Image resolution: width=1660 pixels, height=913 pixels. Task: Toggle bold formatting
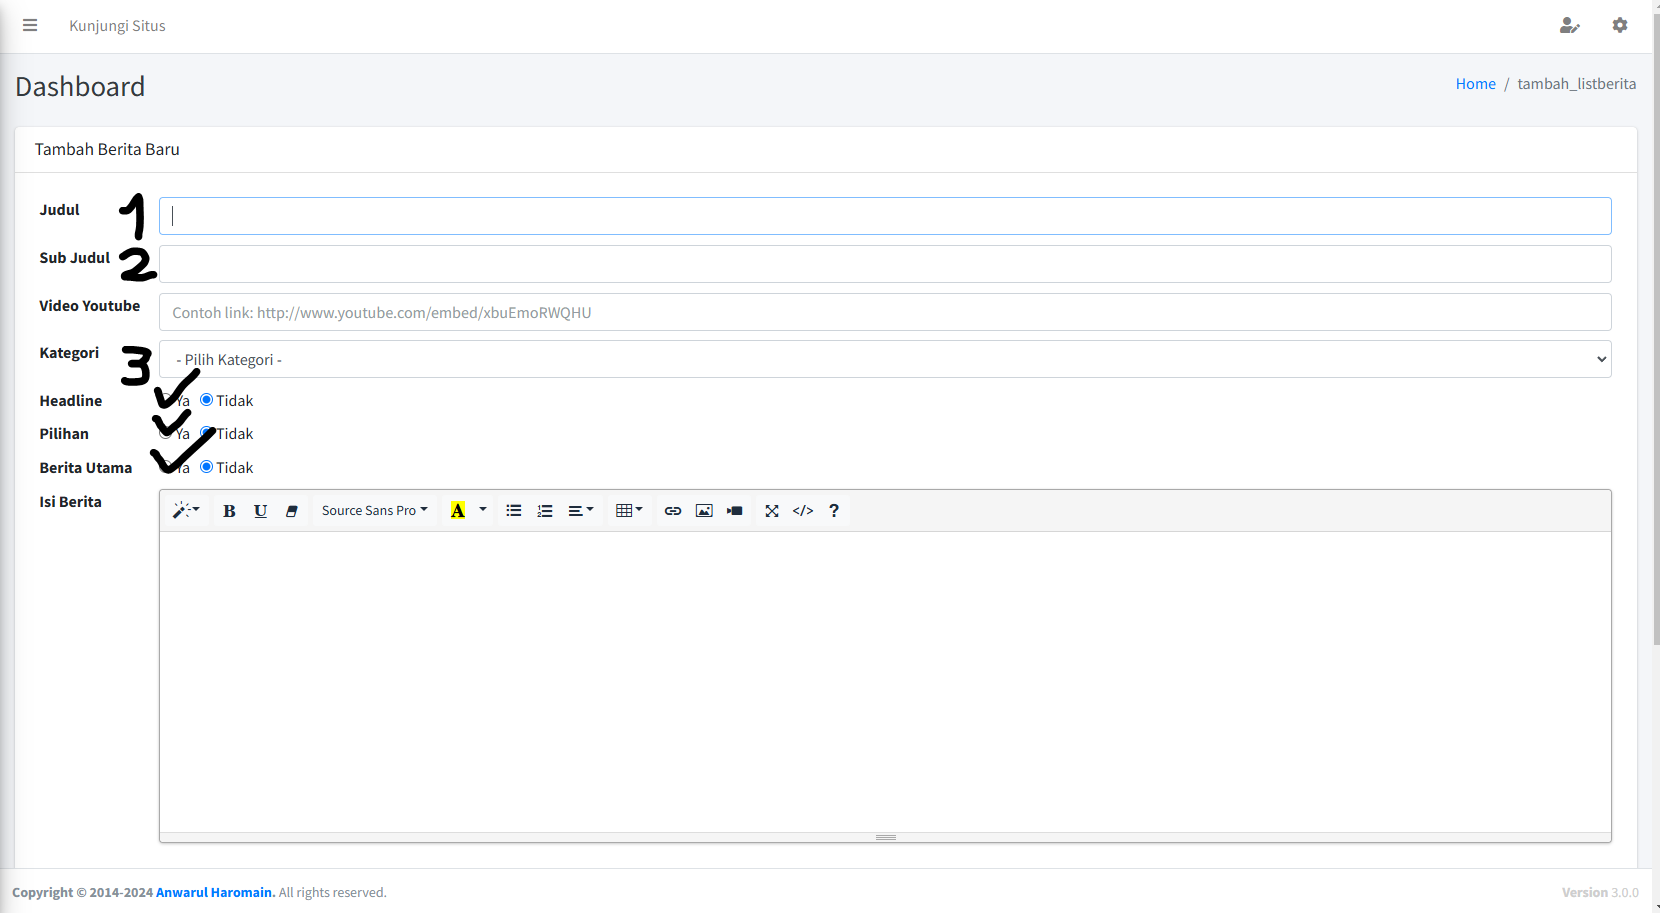point(229,510)
